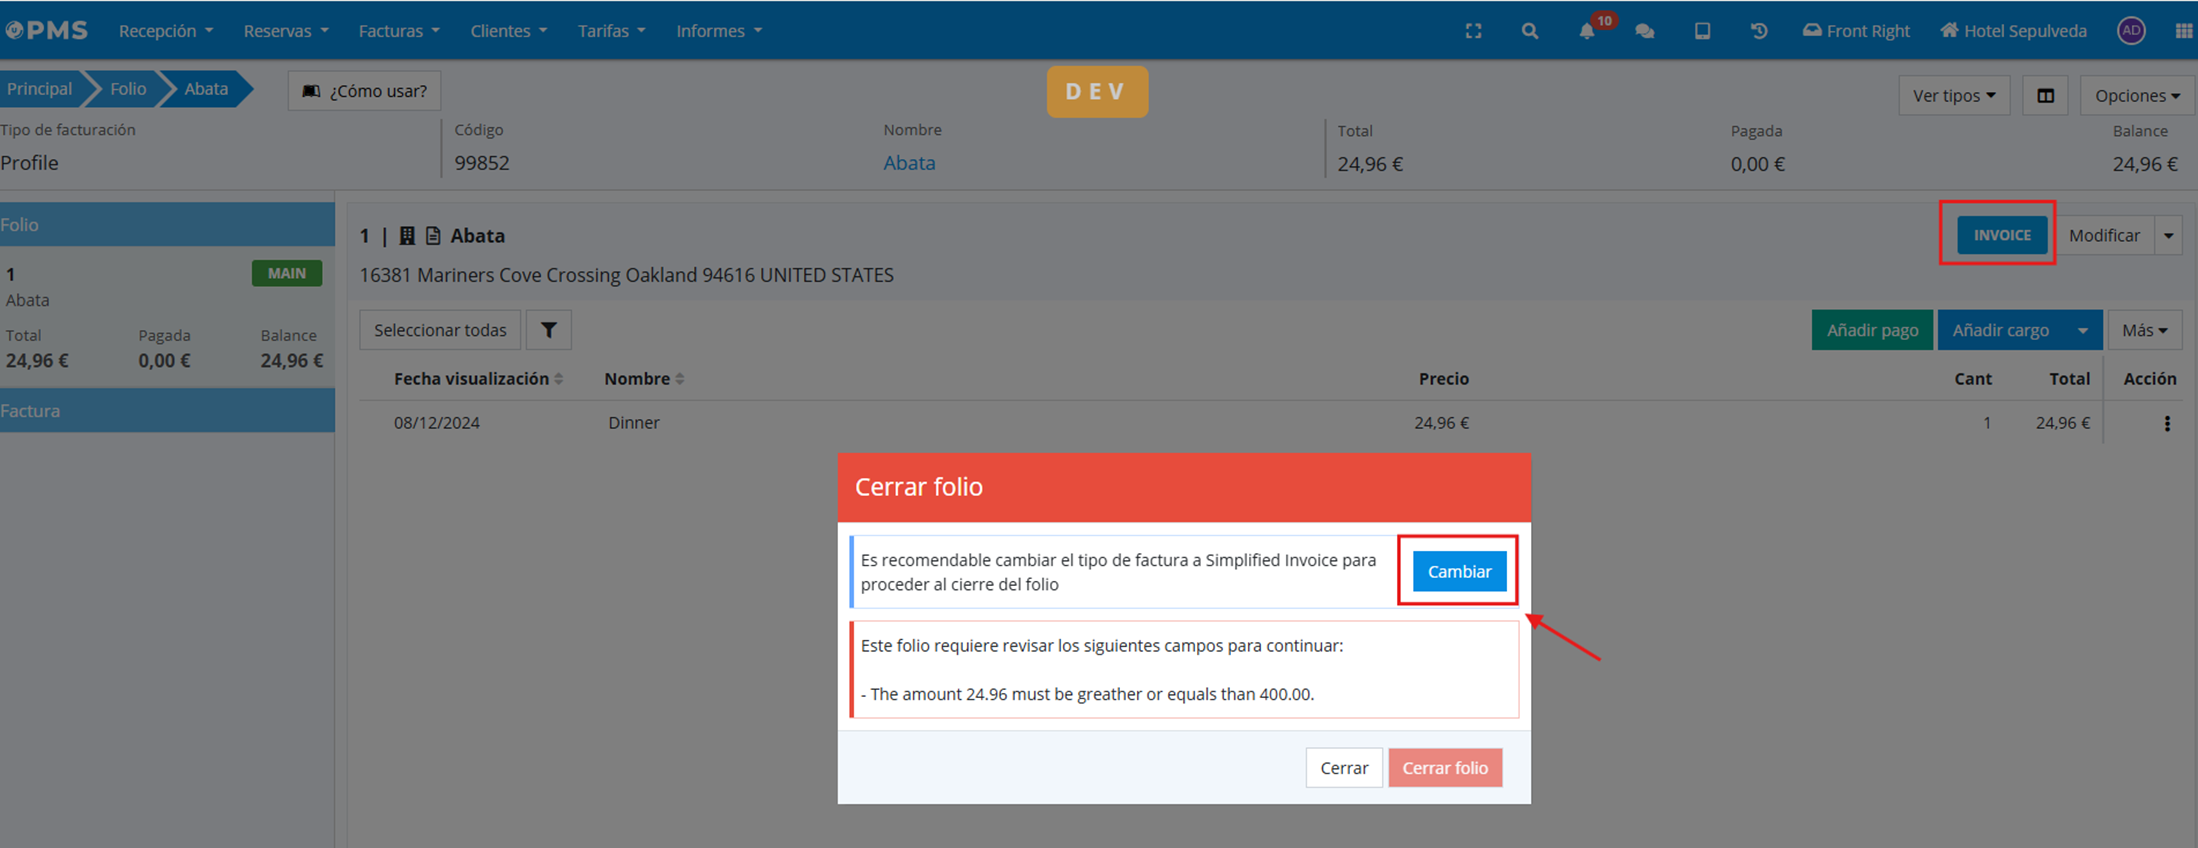Toggle the column layout view button
Image resolution: width=2198 pixels, height=848 pixels.
(x=2045, y=96)
